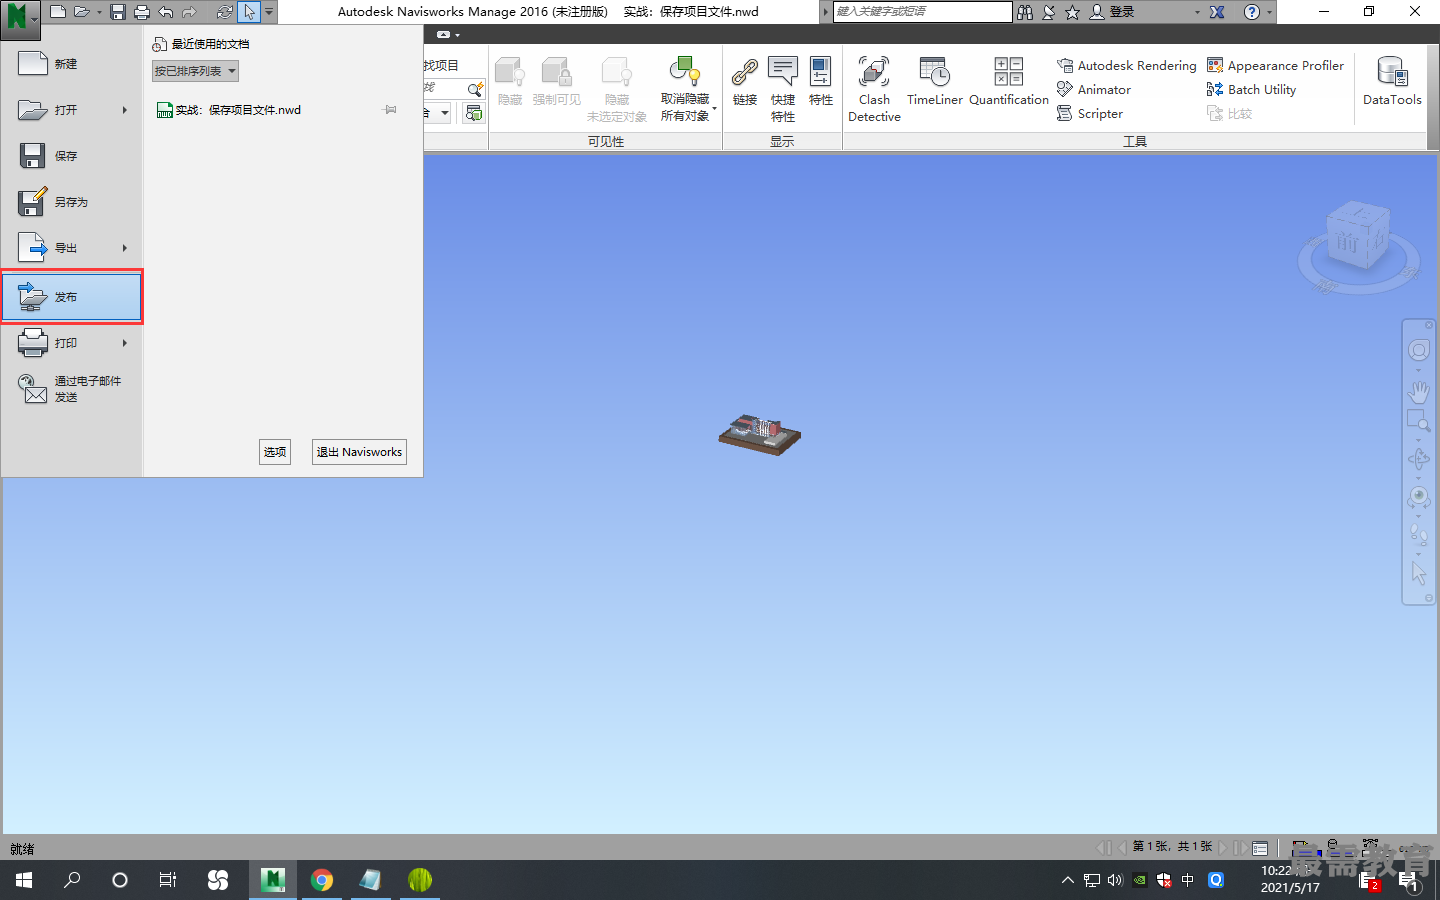Open the Quantification tool
Image resolution: width=1440 pixels, height=900 pixels.
pyautogui.click(x=1008, y=82)
